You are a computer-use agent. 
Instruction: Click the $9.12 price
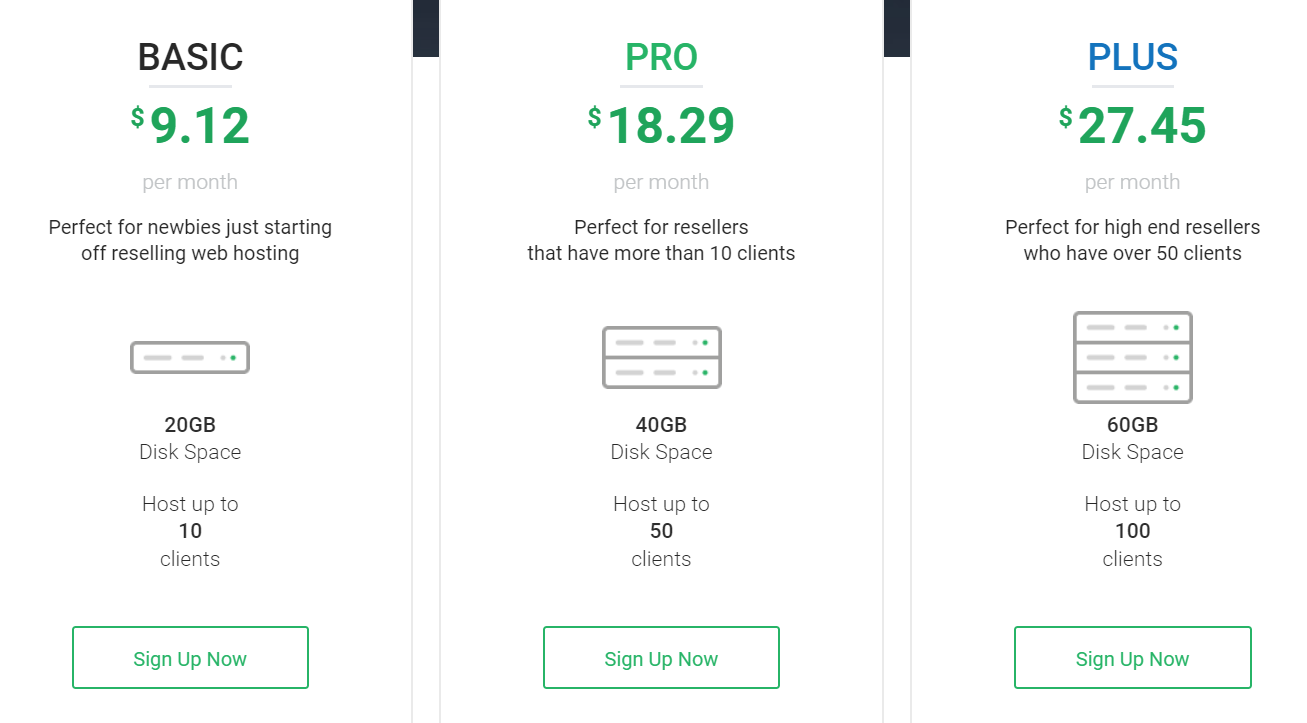(190, 126)
